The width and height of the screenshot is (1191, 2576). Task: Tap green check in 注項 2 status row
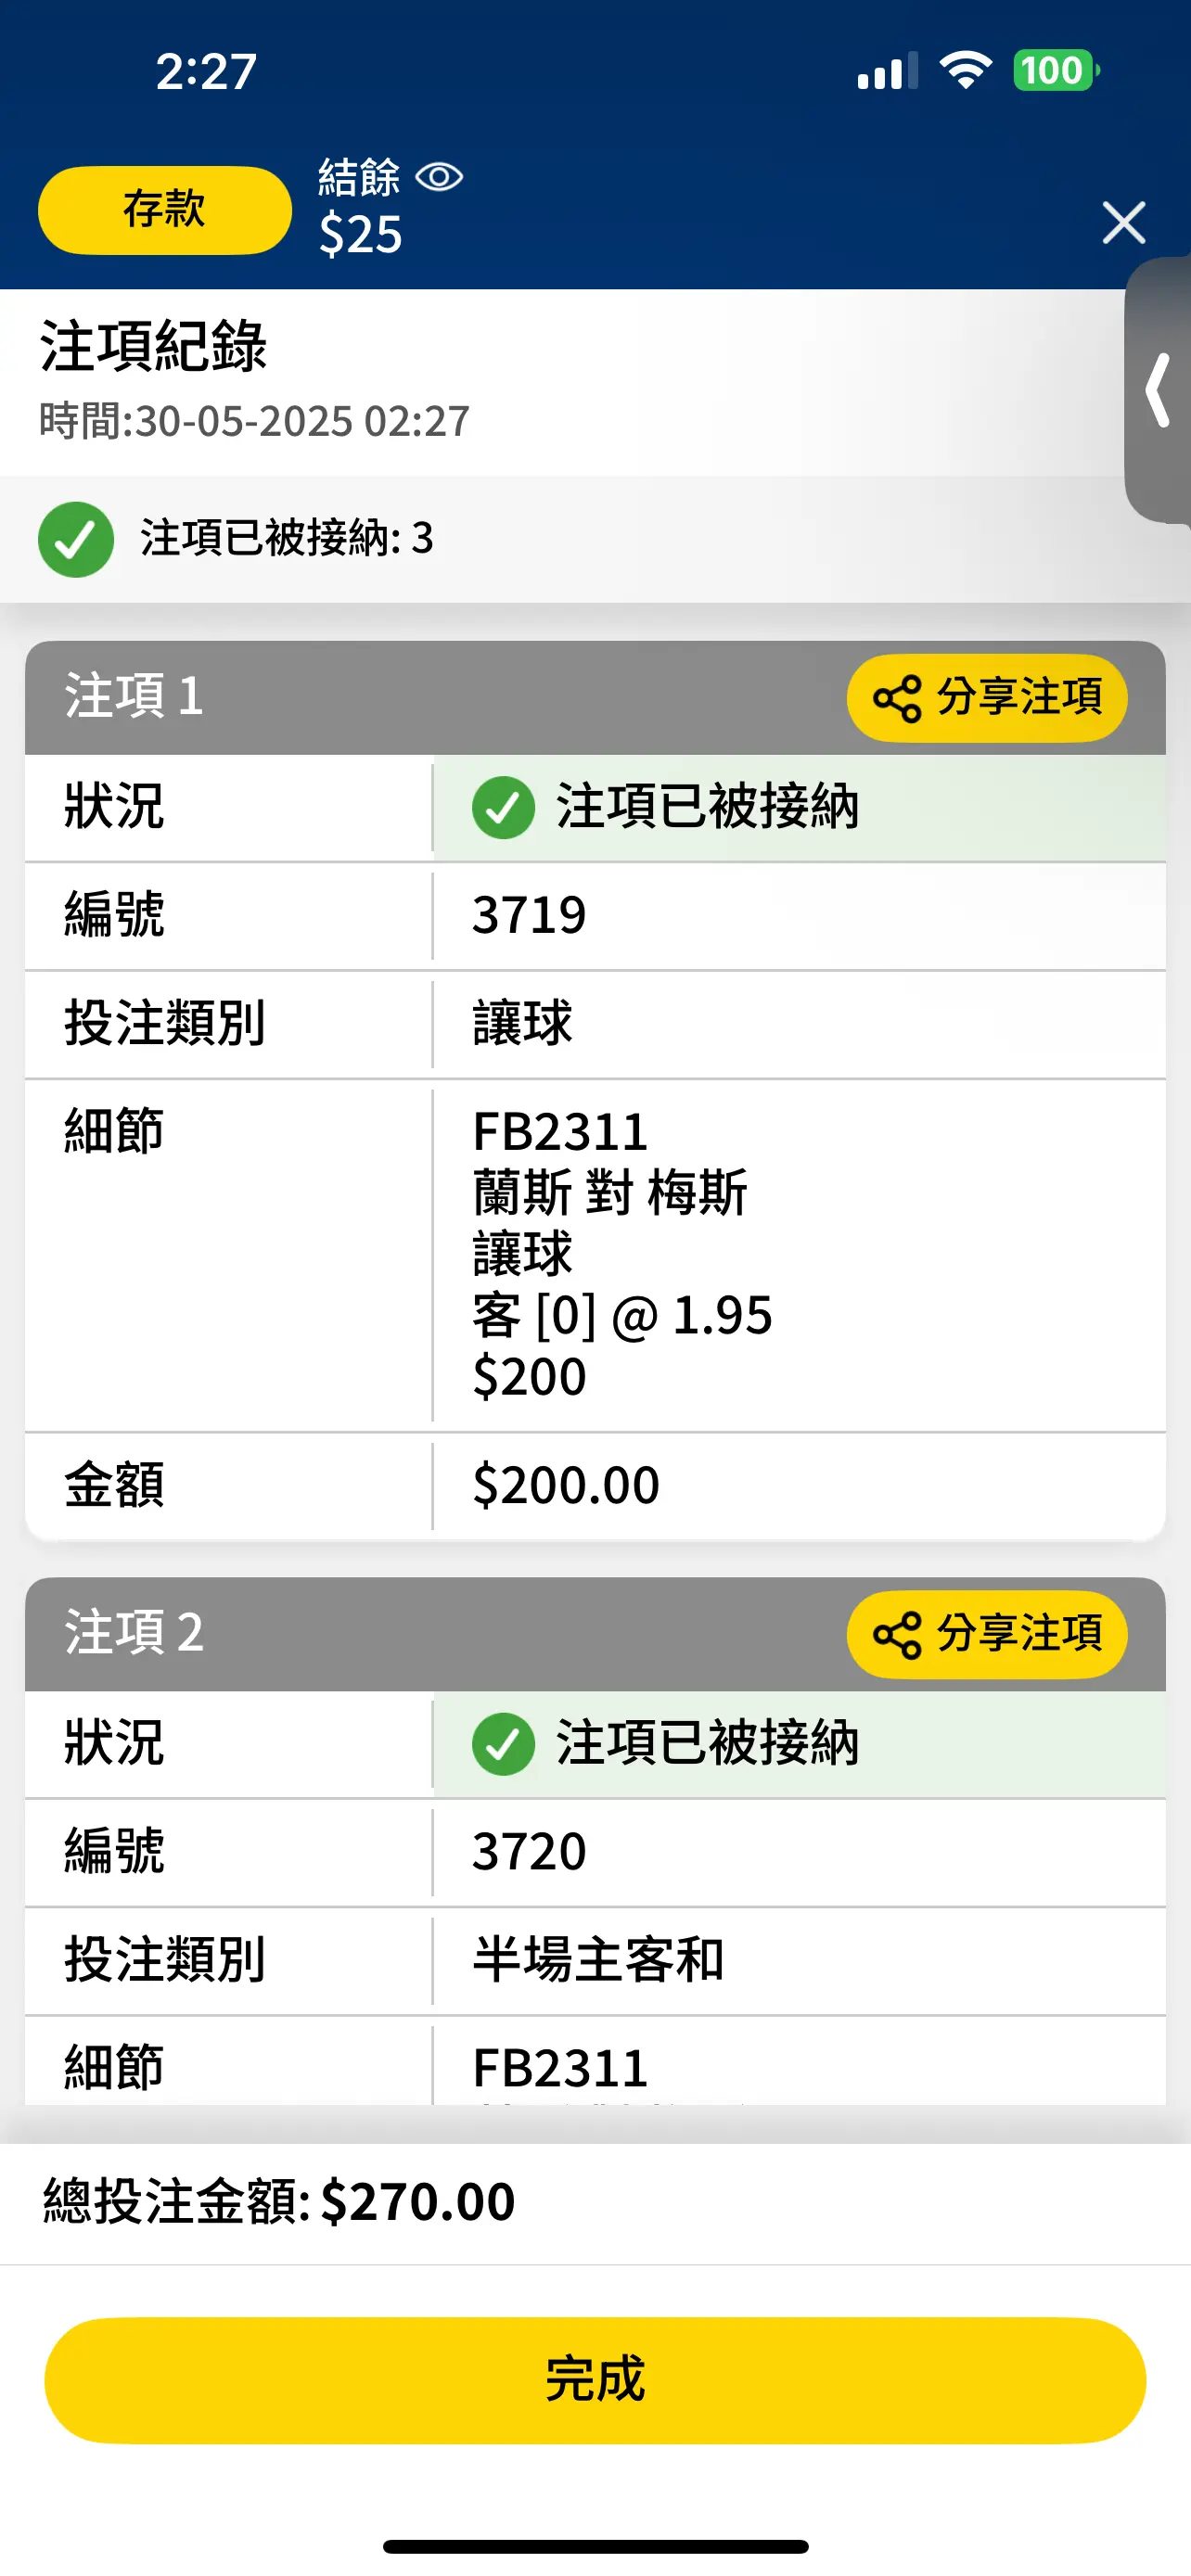(x=503, y=1744)
